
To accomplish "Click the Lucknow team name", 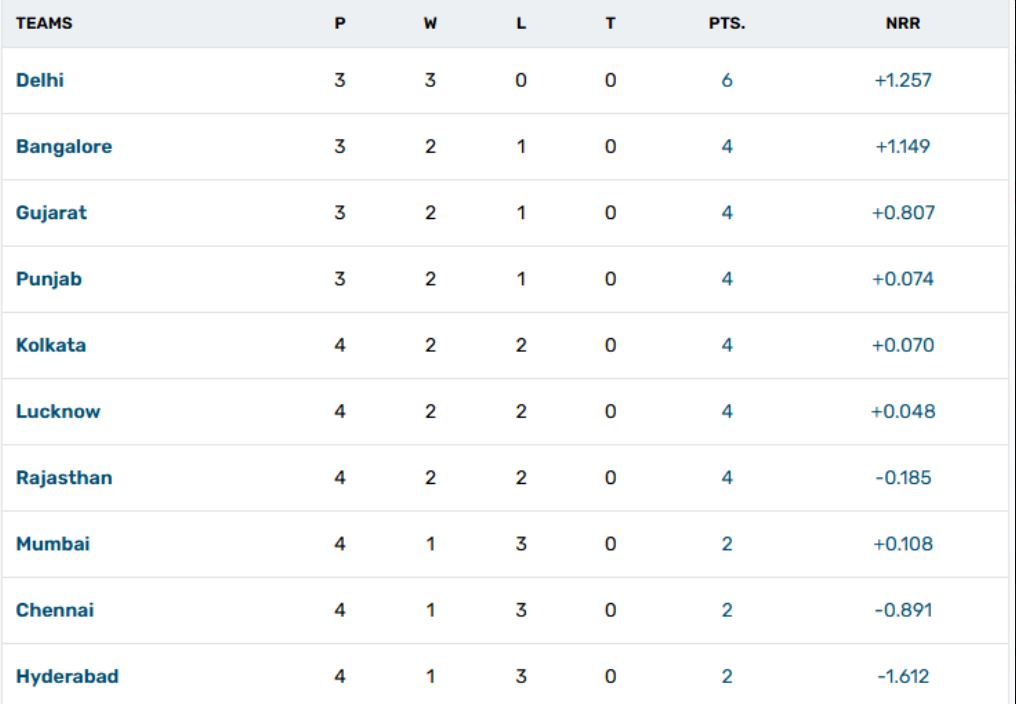I will point(58,412).
